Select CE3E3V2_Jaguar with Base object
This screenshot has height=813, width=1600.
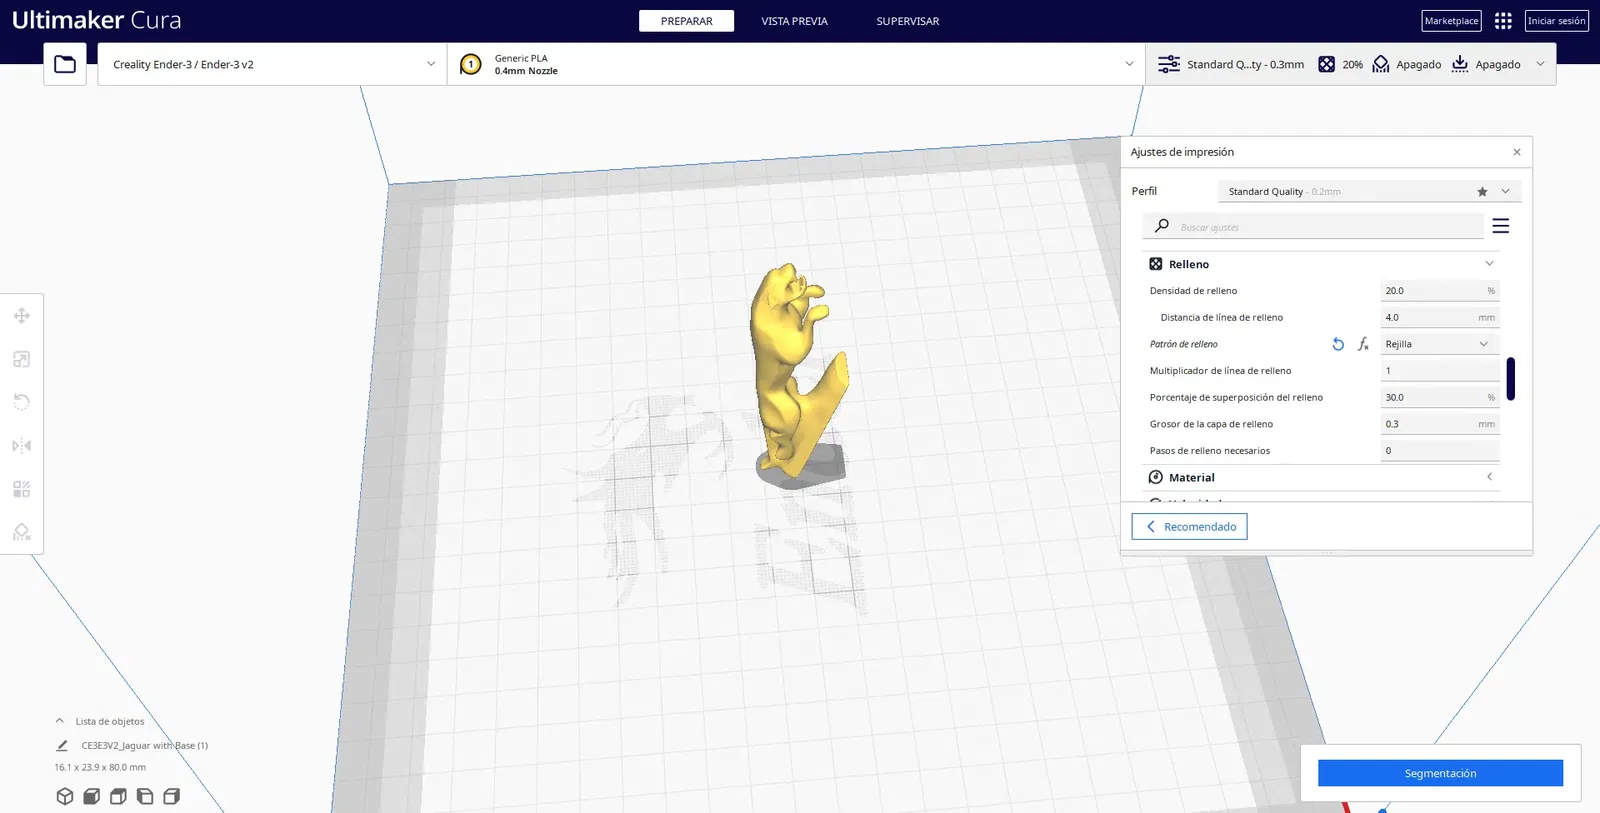click(145, 745)
